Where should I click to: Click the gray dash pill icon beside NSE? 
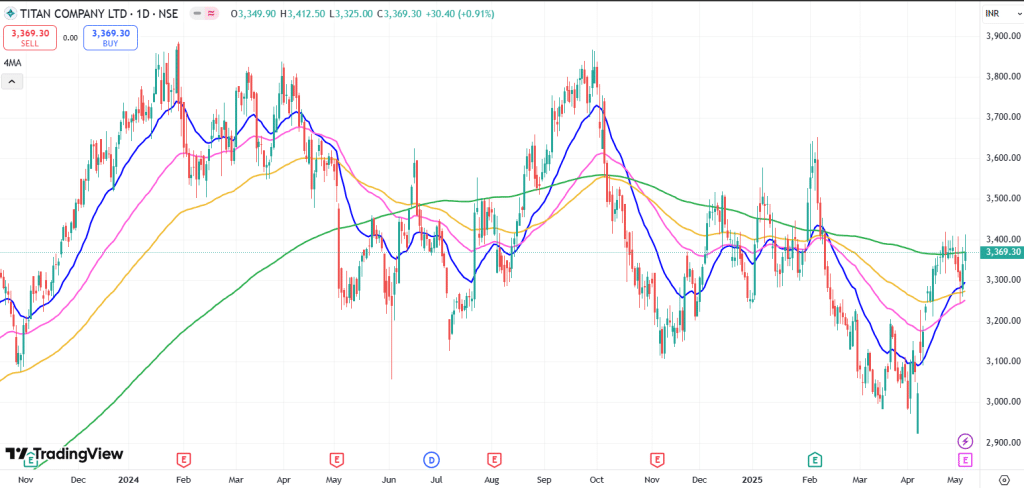click(x=197, y=14)
